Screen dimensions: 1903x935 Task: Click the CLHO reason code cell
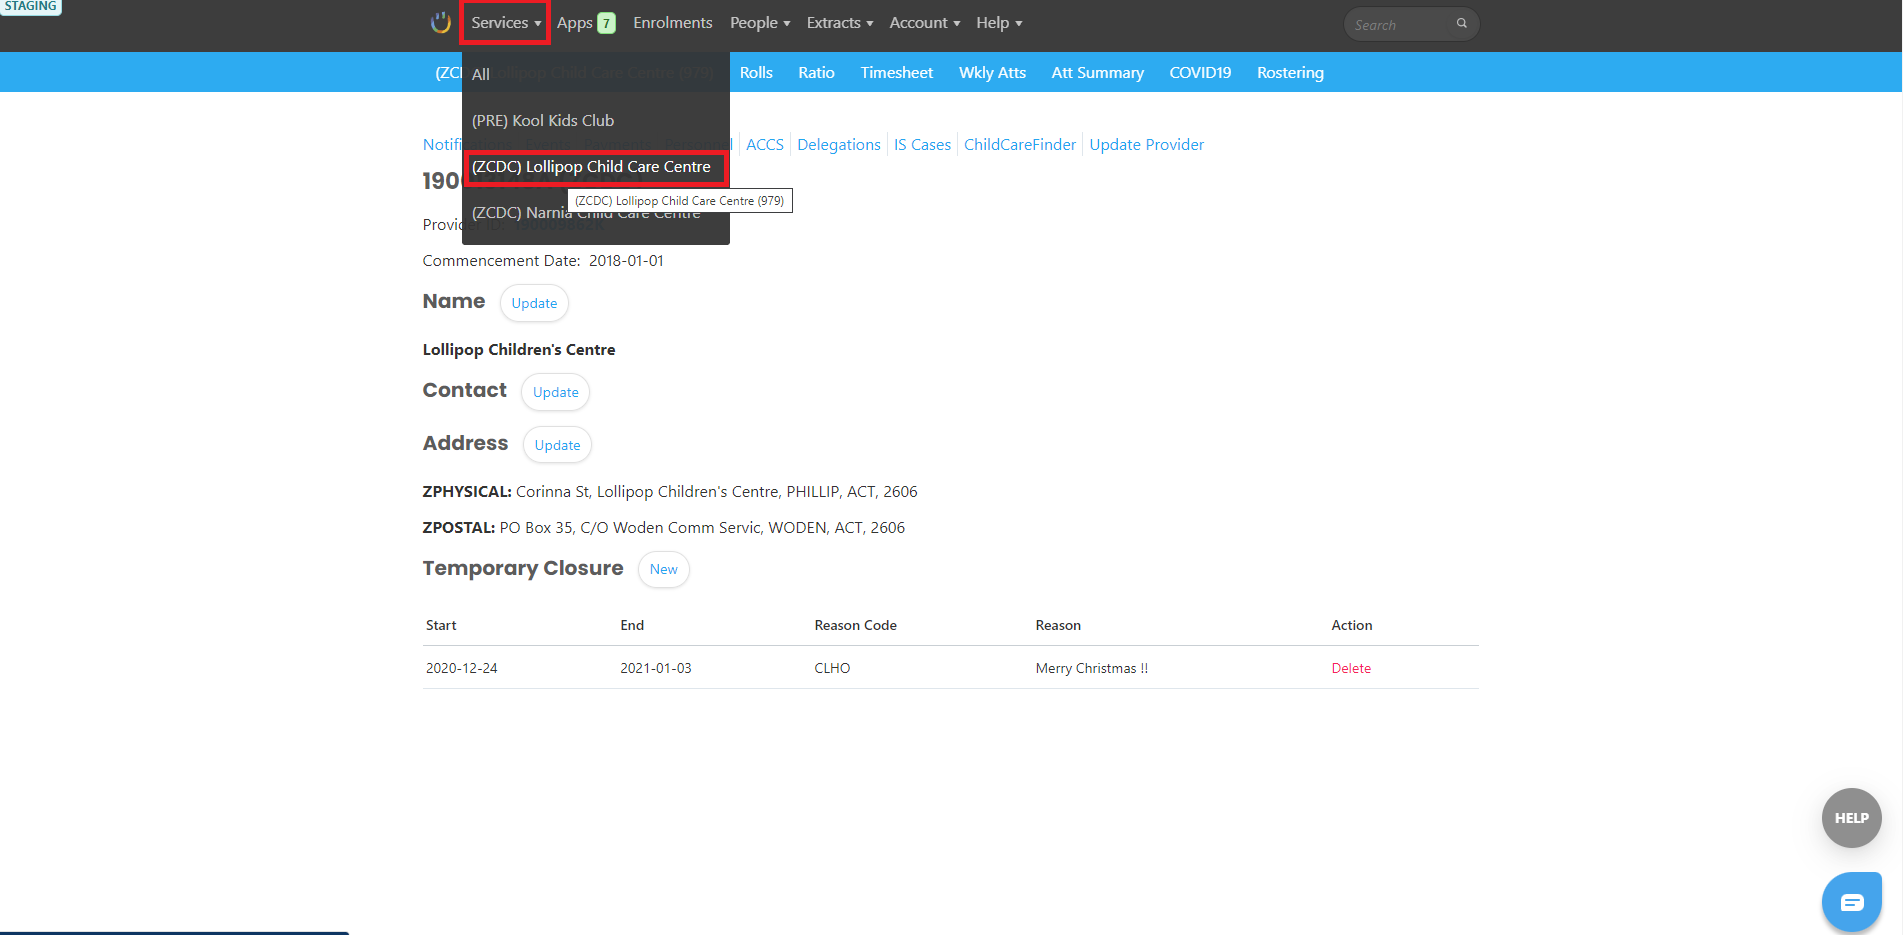832,668
